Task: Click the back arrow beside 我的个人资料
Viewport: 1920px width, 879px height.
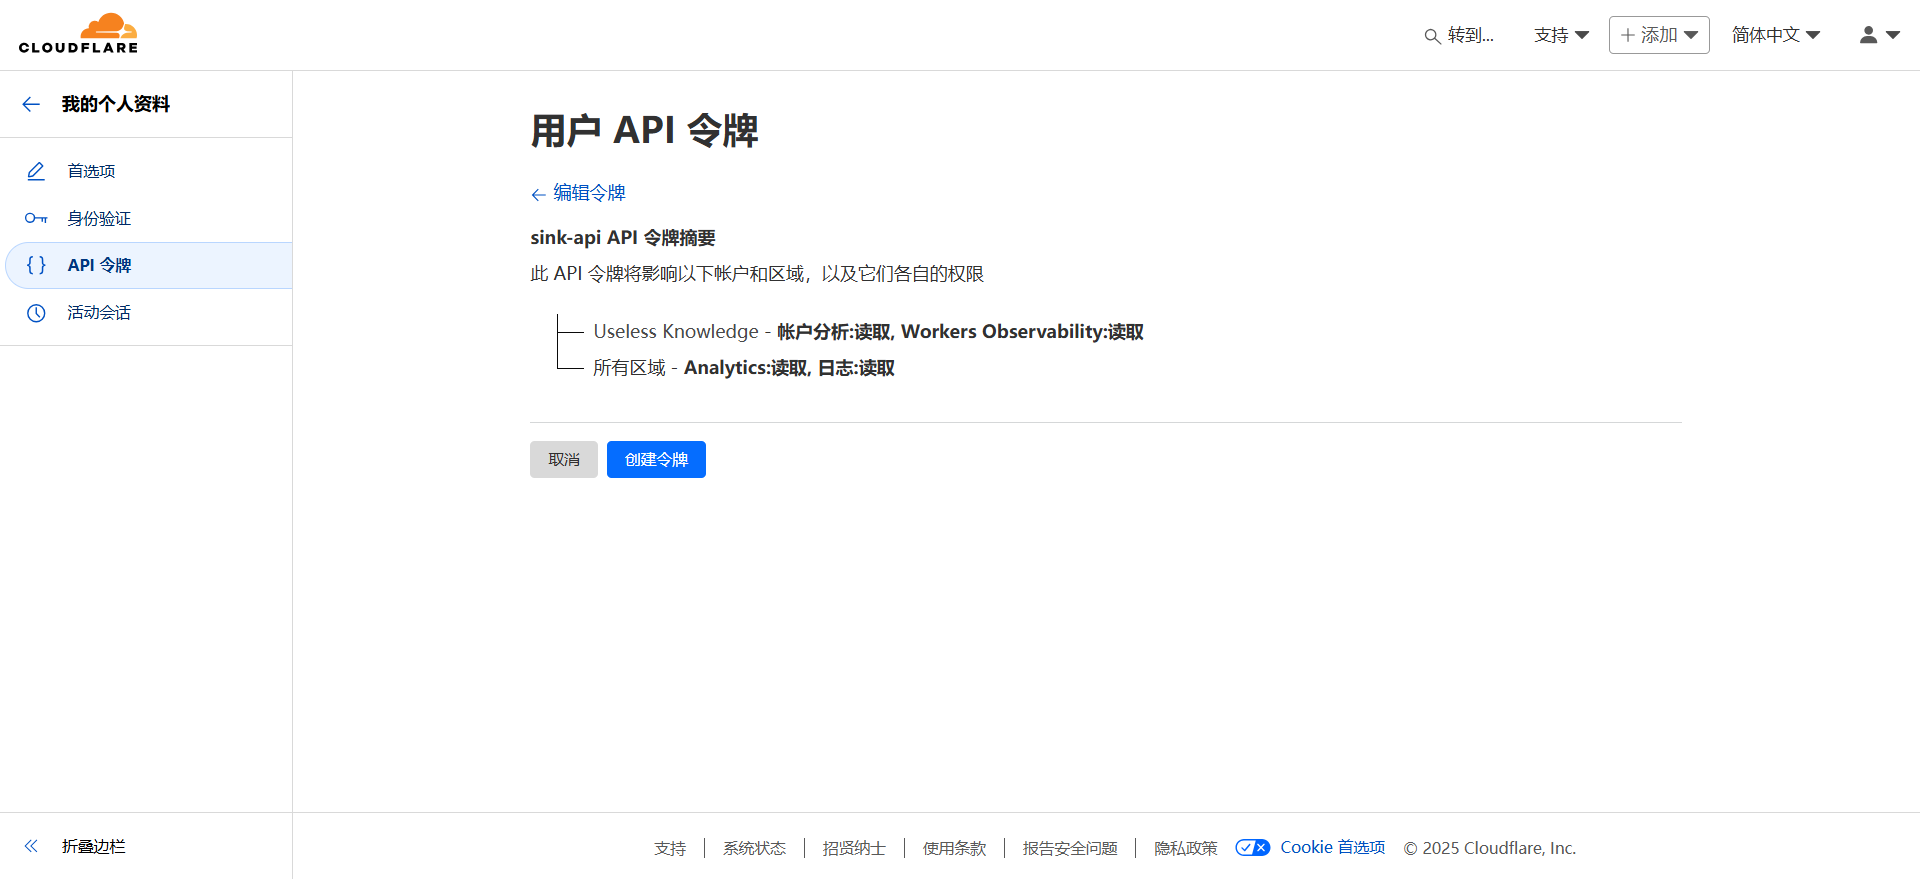Action: (x=31, y=104)
